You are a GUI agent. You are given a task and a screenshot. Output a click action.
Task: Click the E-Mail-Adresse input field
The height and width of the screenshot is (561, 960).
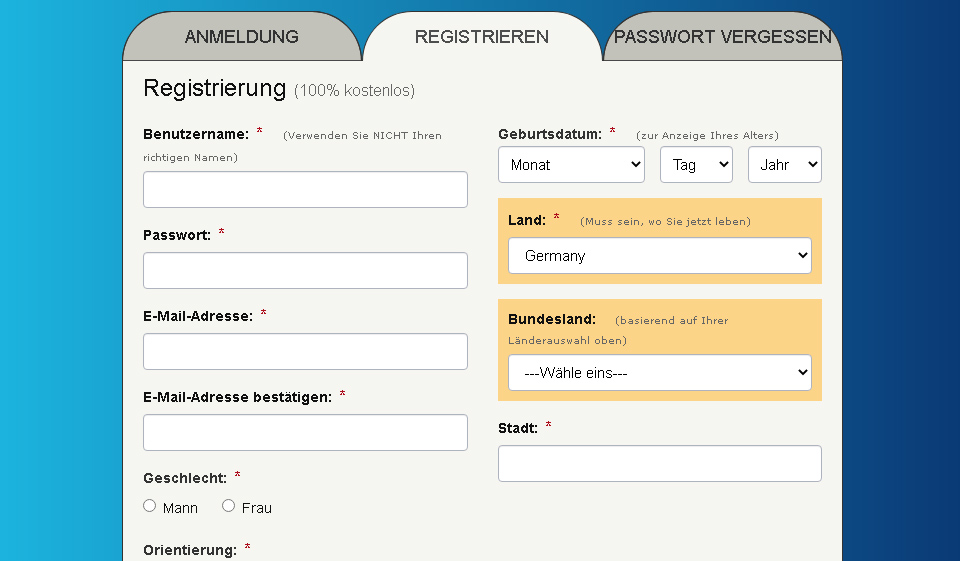tap(305, 352)
